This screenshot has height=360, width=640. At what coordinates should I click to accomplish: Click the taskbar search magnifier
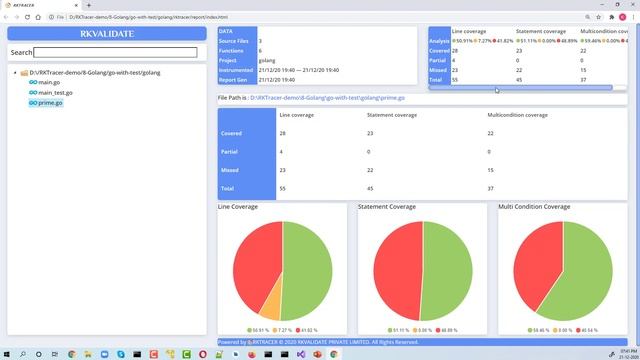click(23, 354)
